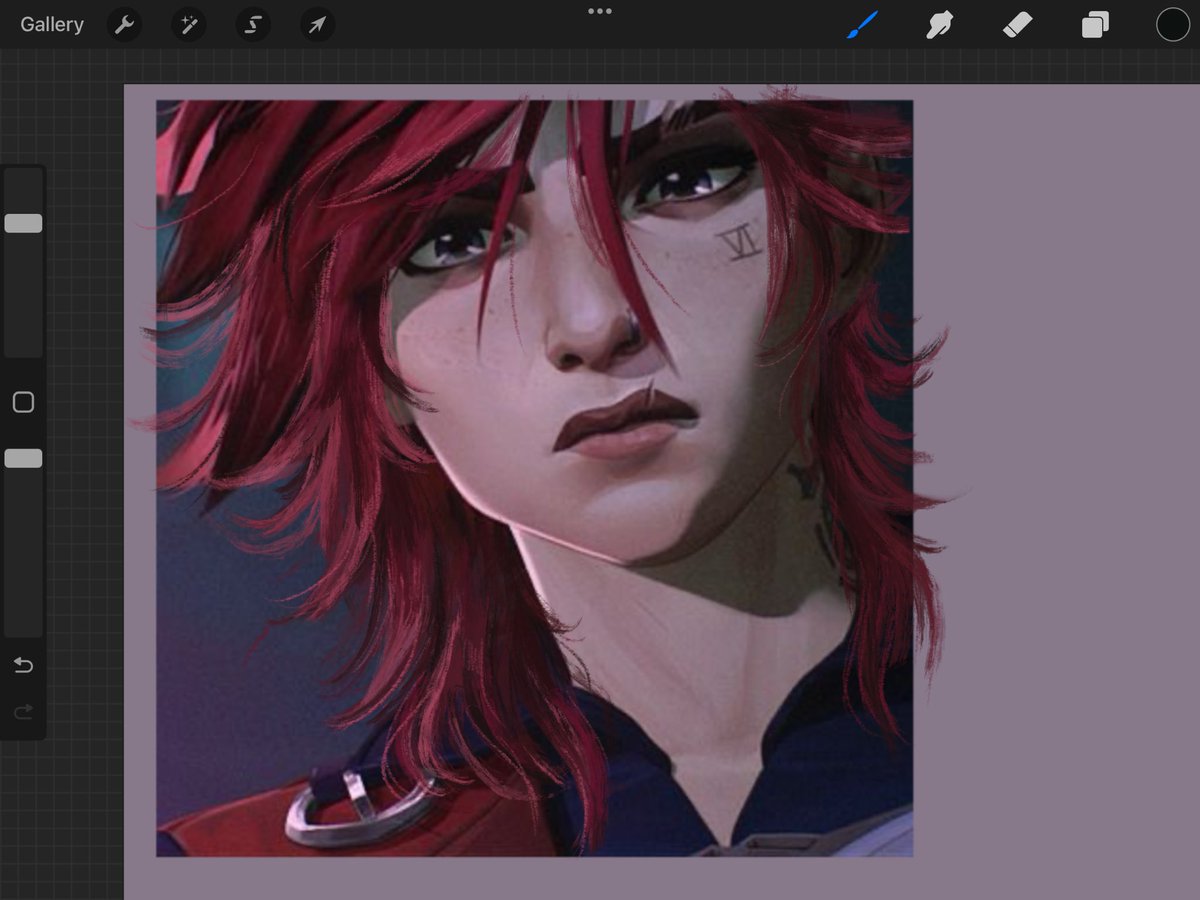
Task: Select the Paint brush tool
Action: tap(862, 25)
